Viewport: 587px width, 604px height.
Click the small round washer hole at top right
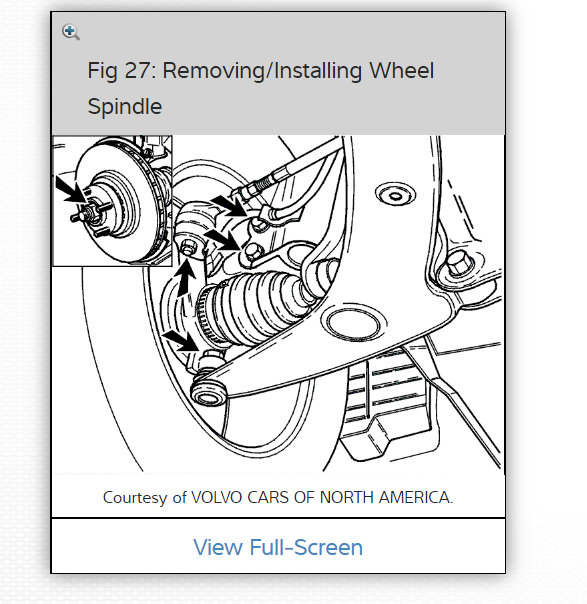[x=395, y=195]
